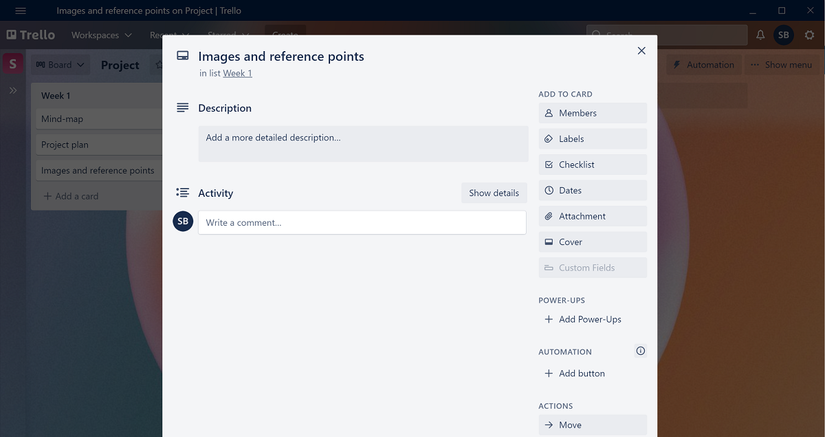Screen dimensions: 825x437
Task: Add an Attachment to the card
Action: point(592,216)
